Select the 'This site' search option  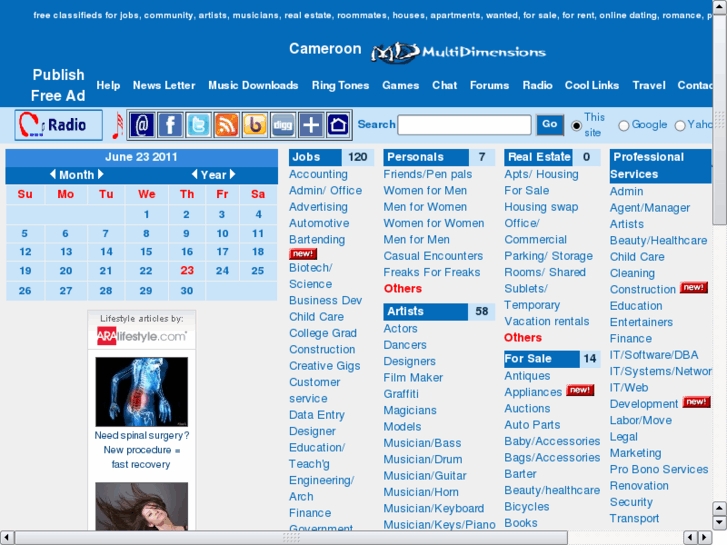(576, 126)
